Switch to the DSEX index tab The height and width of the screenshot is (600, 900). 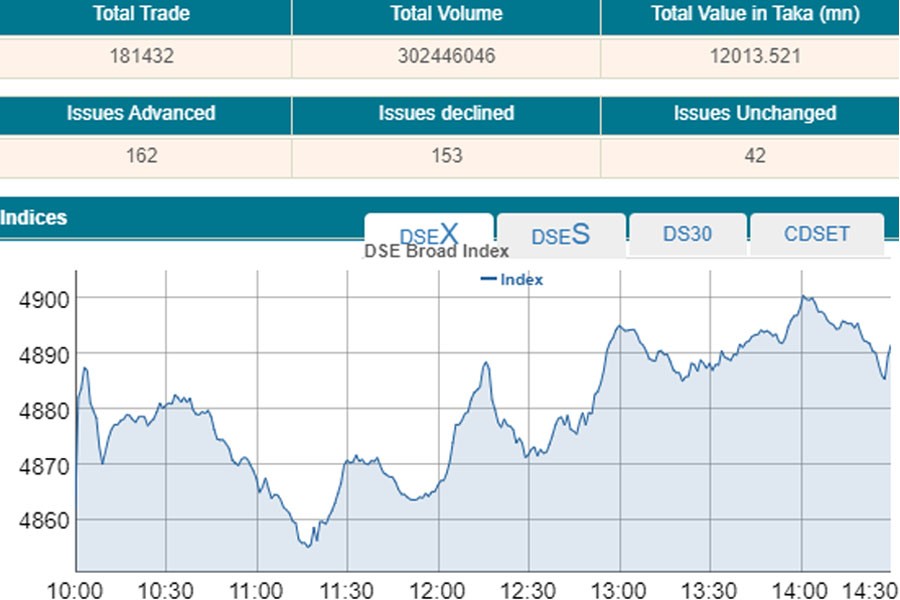click(x=428, y=235)
